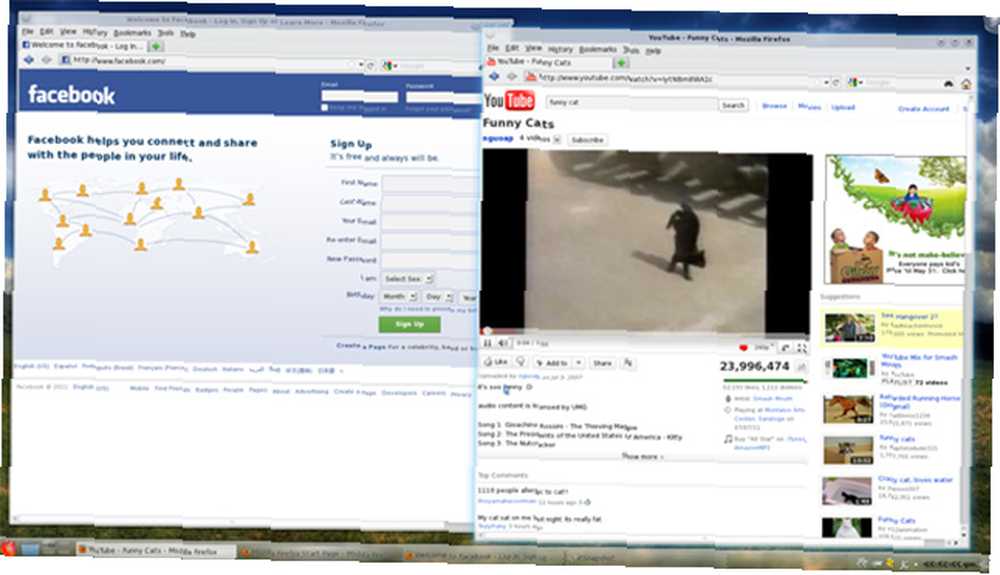Go forward in the Facebook Firefox window
Viewport: 1000px width, 575px height.
click(47, 60)
